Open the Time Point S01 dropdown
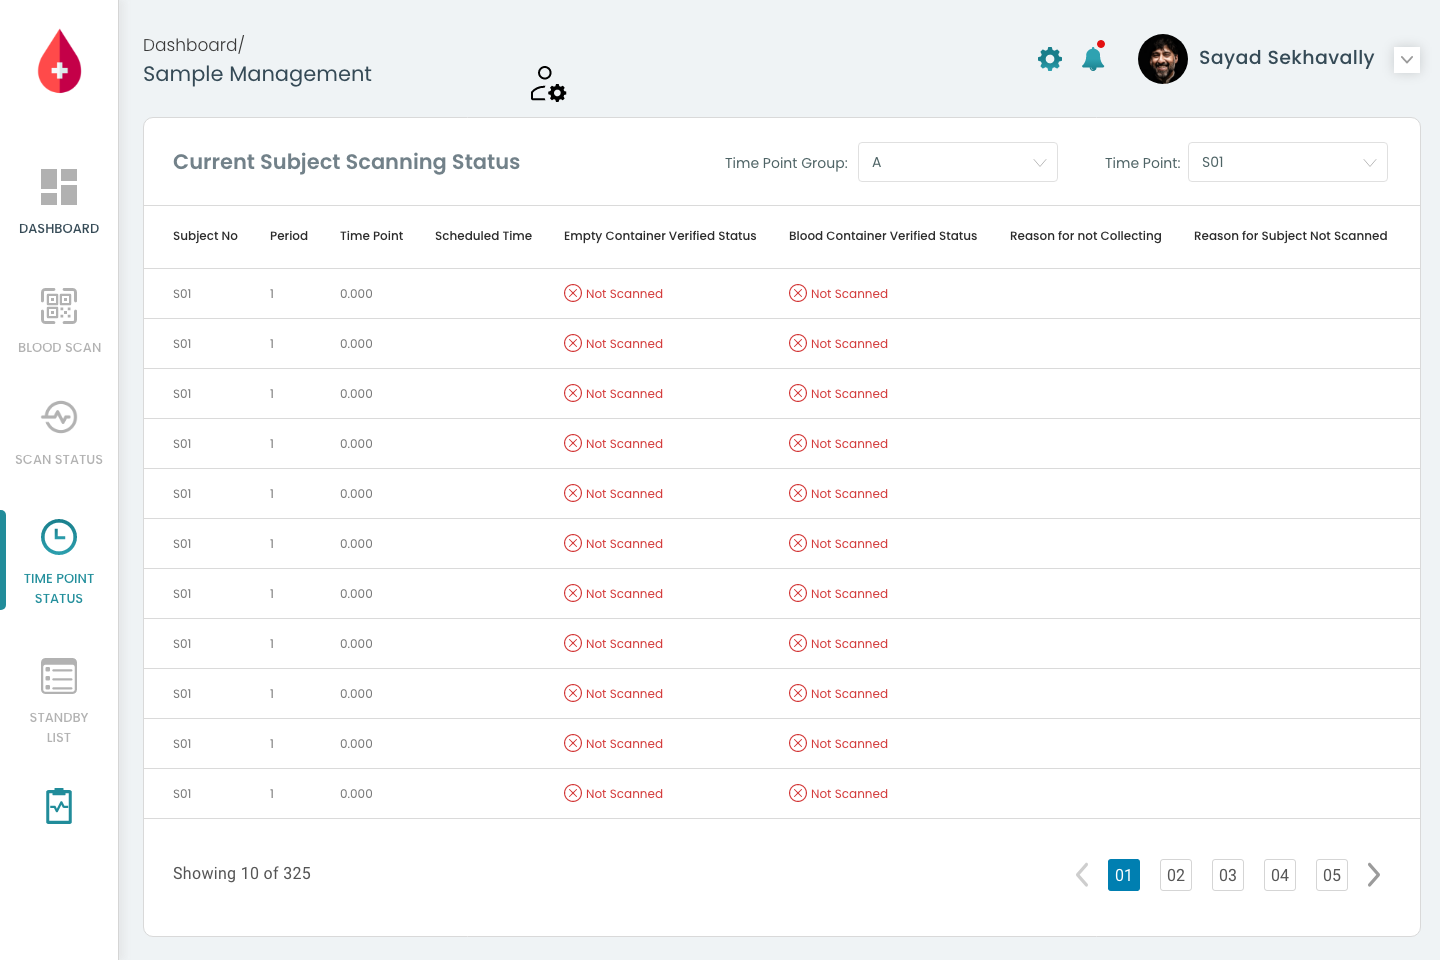 pyautogui.click(x=1288, y=162)
